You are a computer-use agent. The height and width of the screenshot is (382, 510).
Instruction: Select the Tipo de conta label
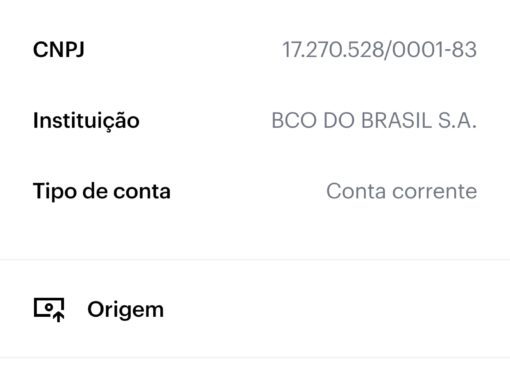[x=102, y=191]
